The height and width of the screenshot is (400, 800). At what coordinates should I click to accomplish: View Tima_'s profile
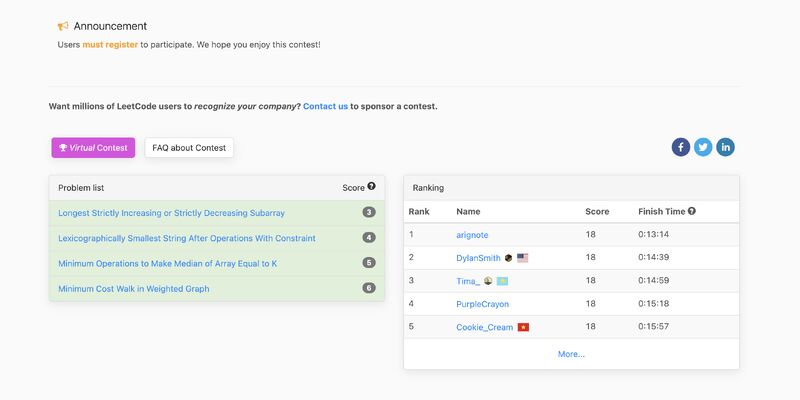tap(468, 281)
